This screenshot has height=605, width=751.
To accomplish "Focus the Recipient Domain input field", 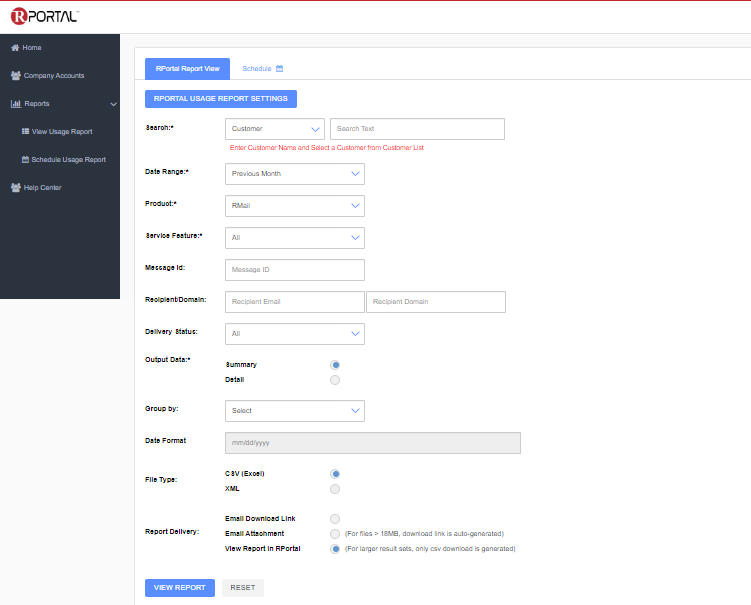I will click(x=436, y=302).
